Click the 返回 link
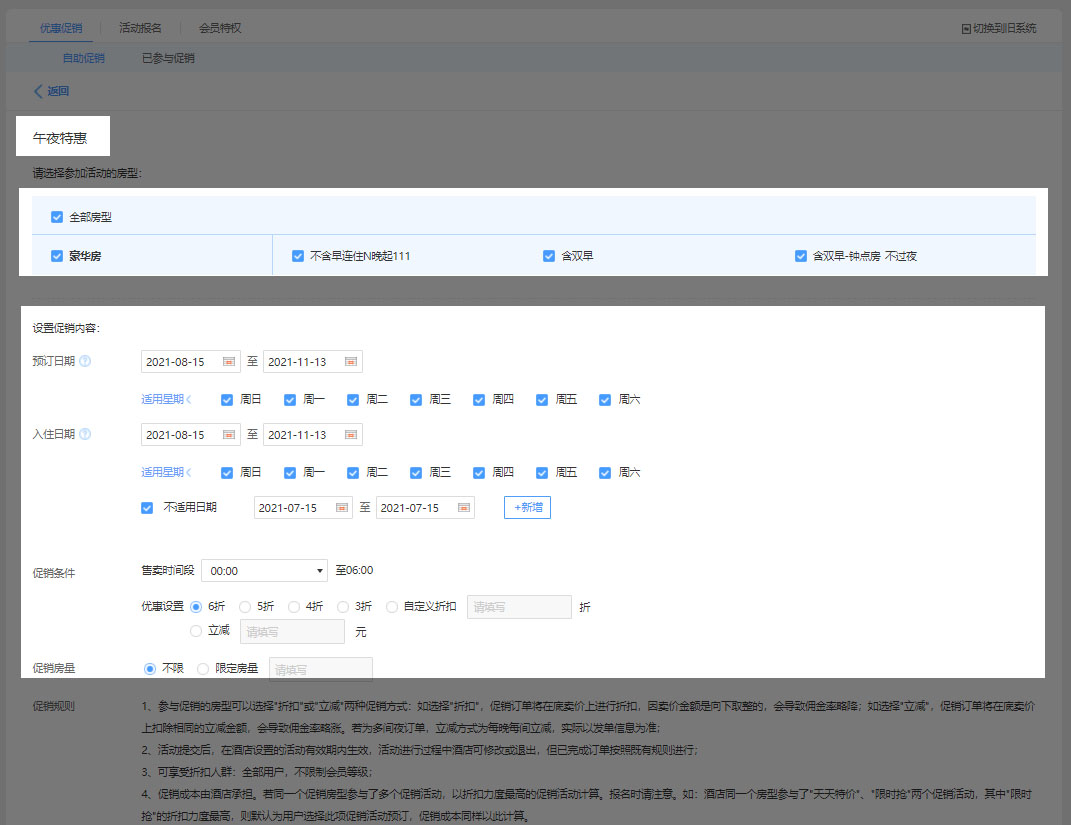The image size is (1071, 825). pos(58,91)
